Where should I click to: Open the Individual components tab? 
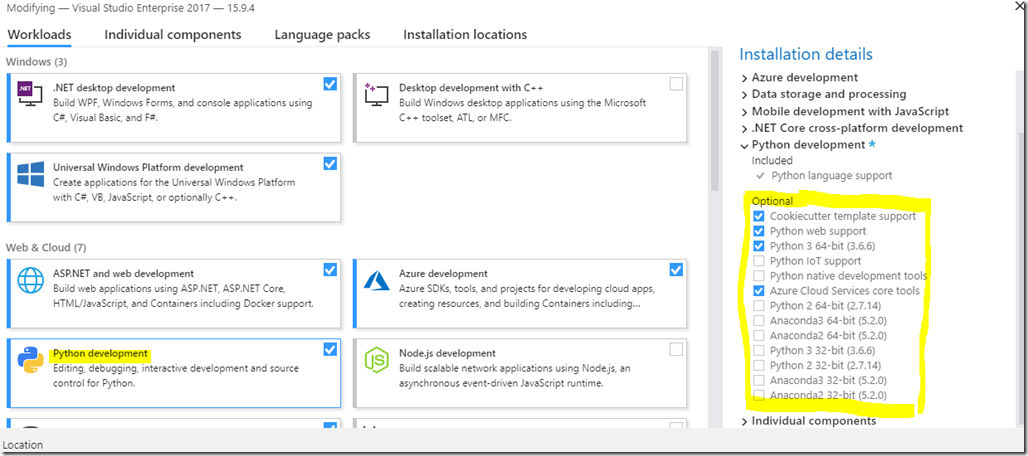click(173, 35)
